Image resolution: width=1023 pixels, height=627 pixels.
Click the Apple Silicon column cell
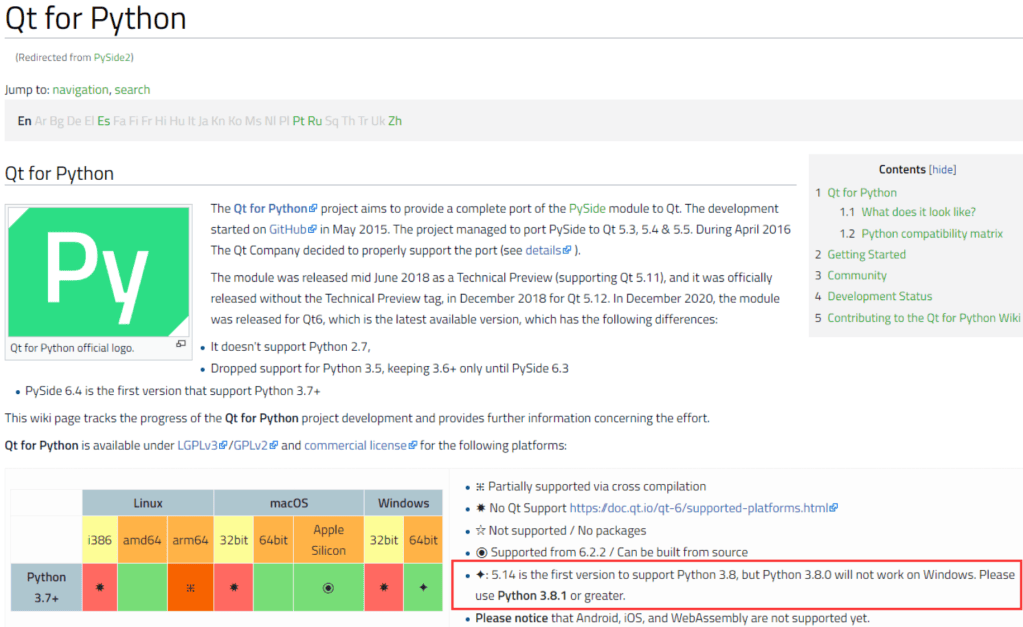click(x=328, y=540)
